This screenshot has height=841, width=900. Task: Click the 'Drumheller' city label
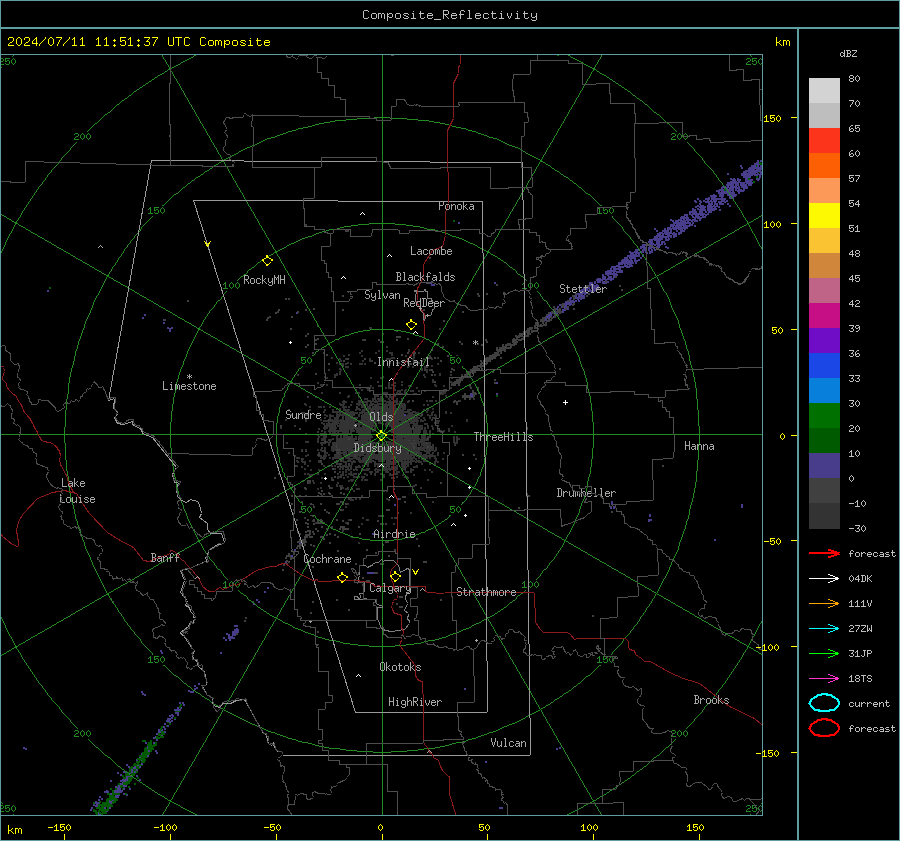586,493
